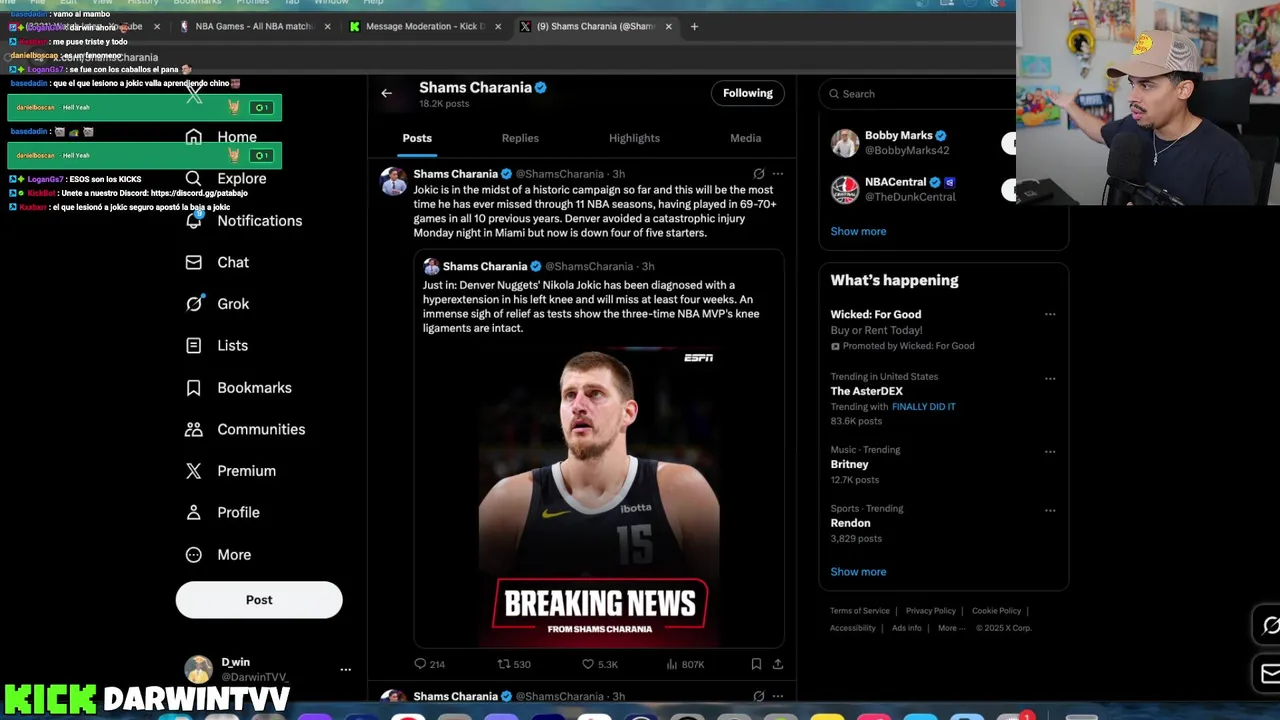The image size is (1280, 720).
Task: Open the three-dot menu on Jokic tweet
Action: pyautogui.click(x=778, y=174)
